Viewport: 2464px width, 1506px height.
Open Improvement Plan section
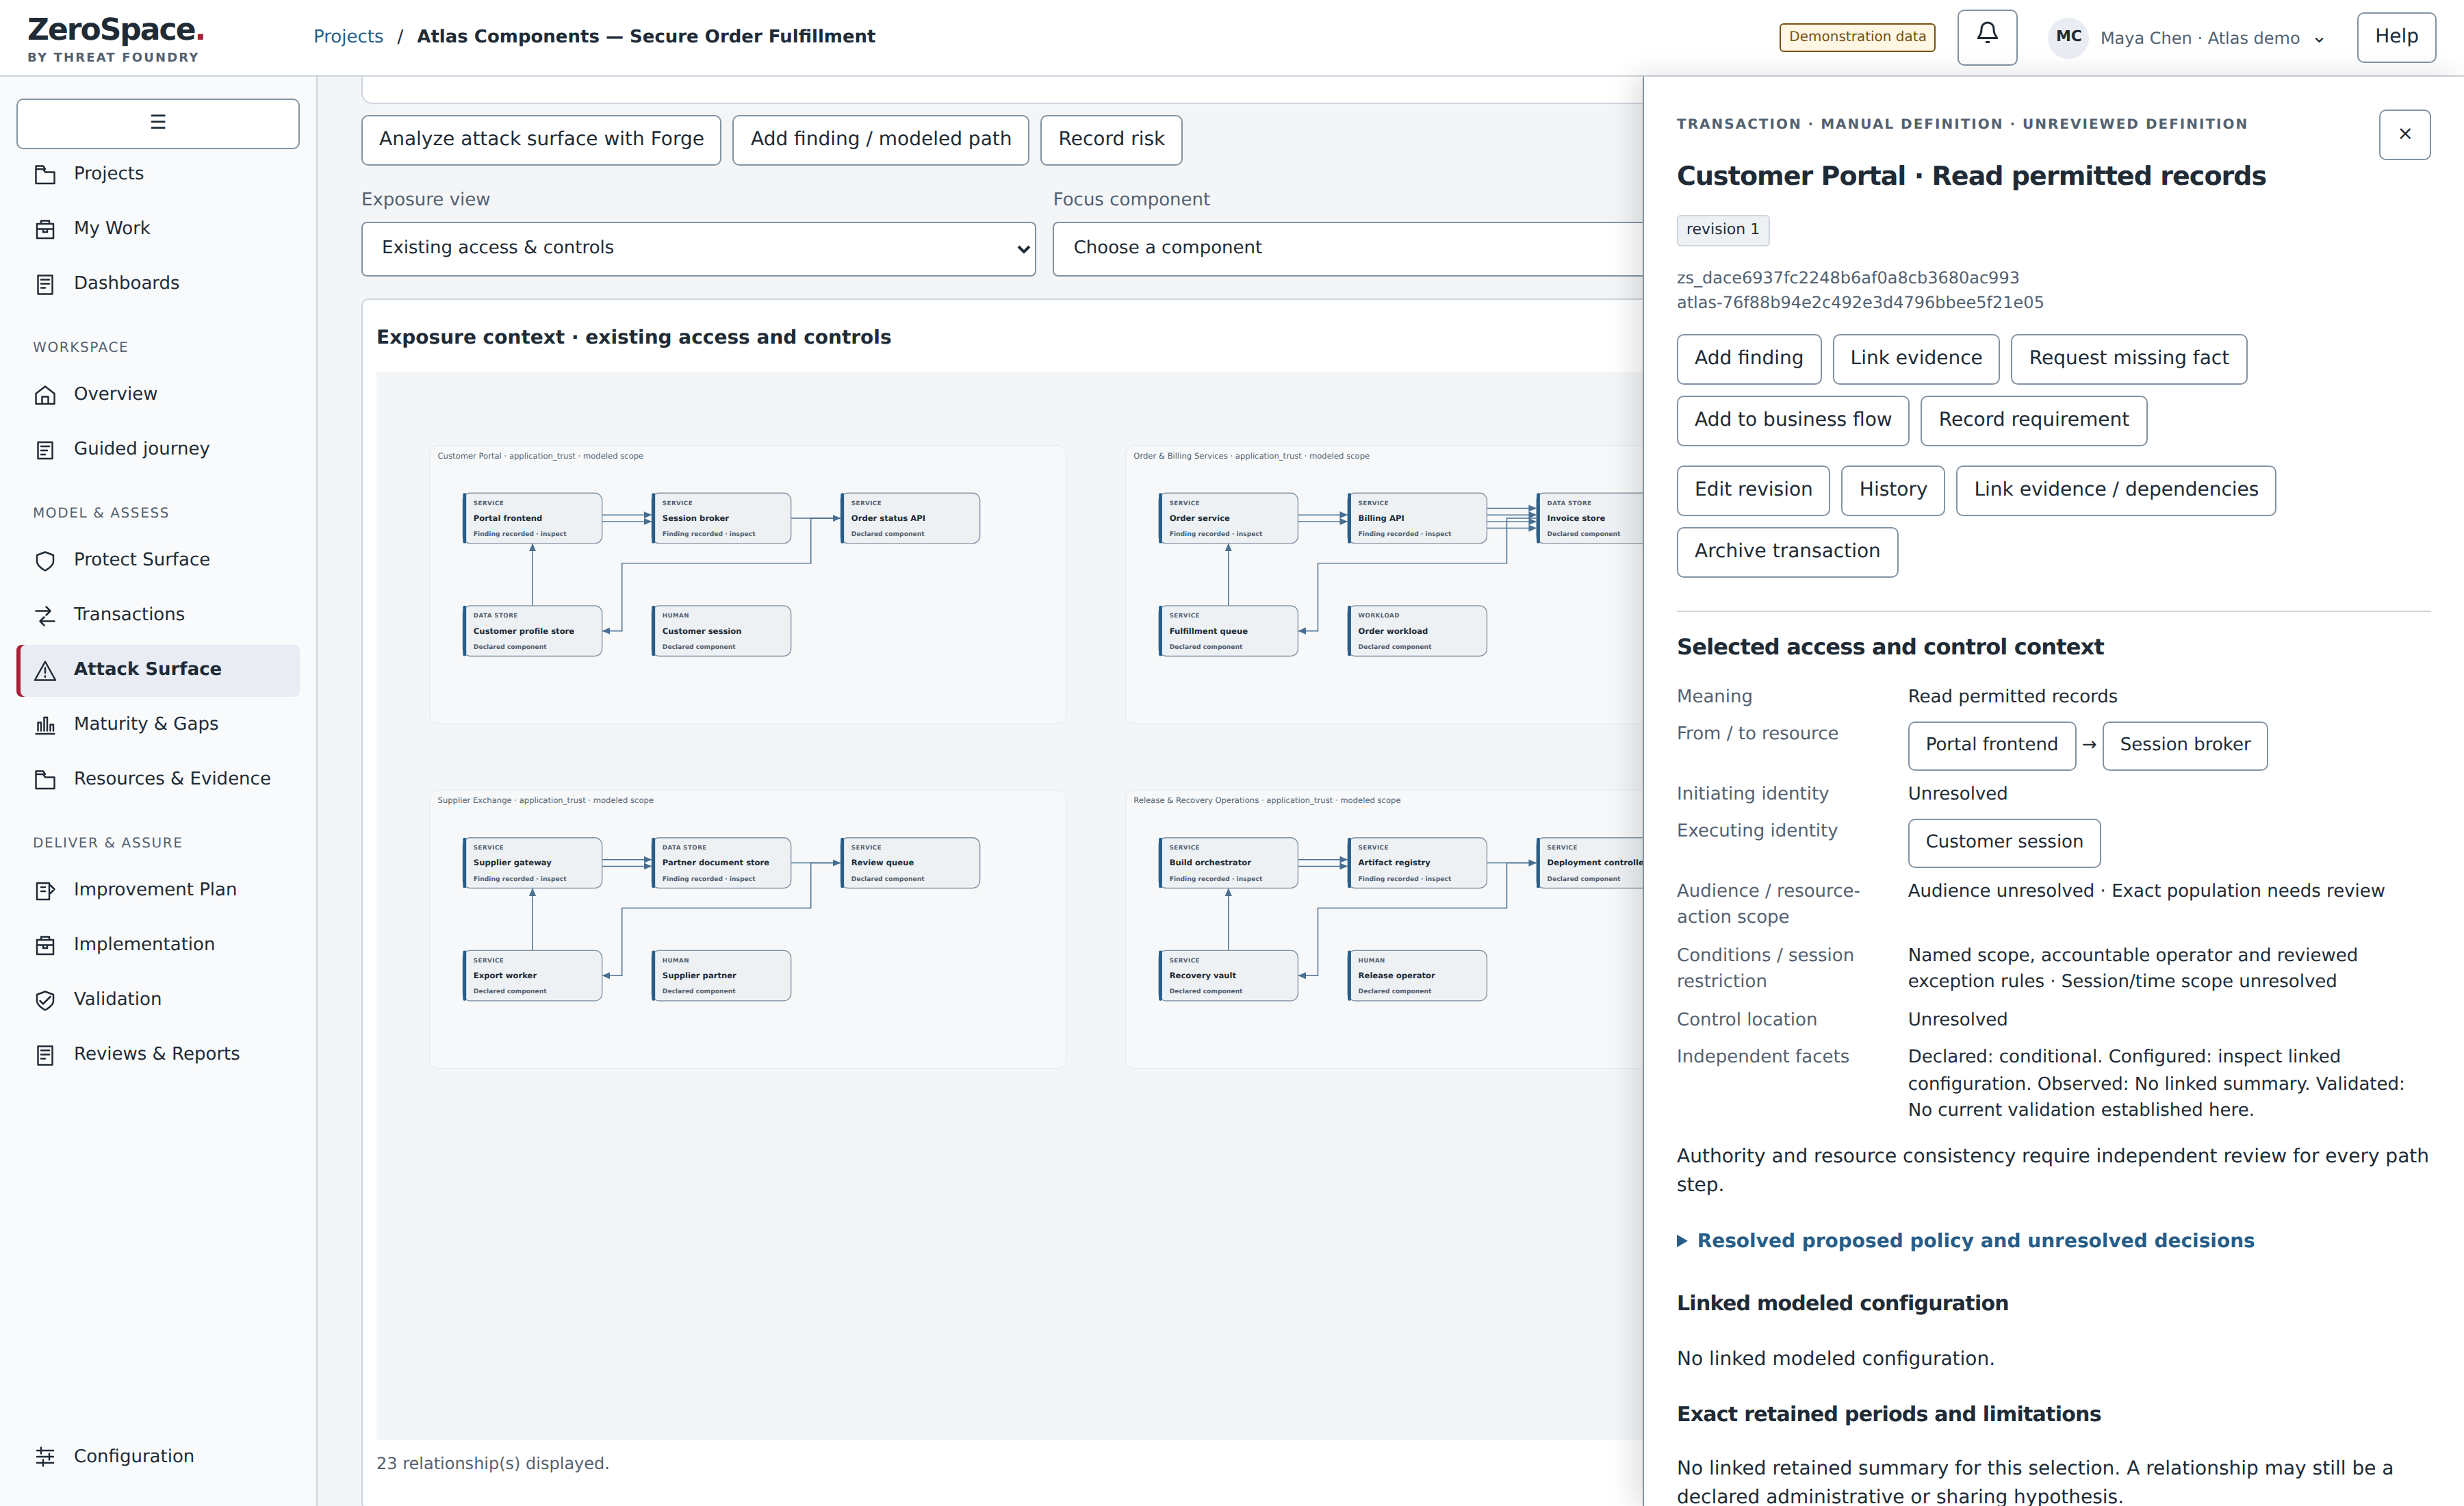(158, 890)
